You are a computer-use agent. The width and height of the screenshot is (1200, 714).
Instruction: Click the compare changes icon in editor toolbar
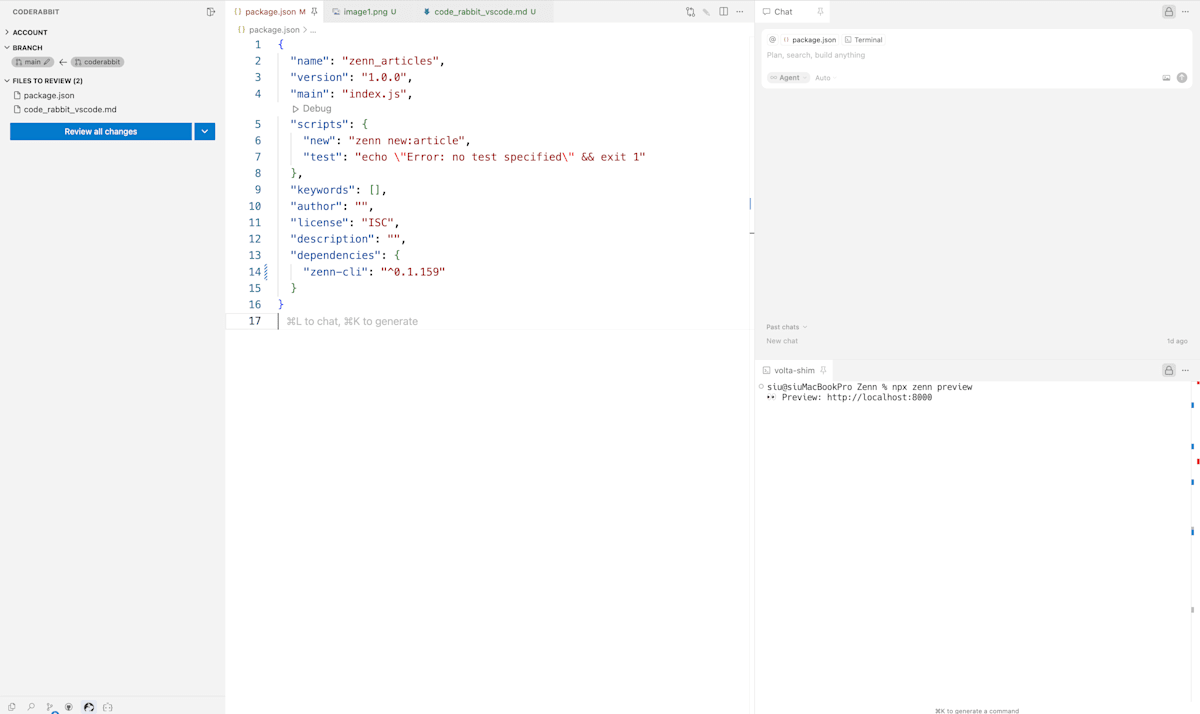pyautogui.click(x=690, y=12)
